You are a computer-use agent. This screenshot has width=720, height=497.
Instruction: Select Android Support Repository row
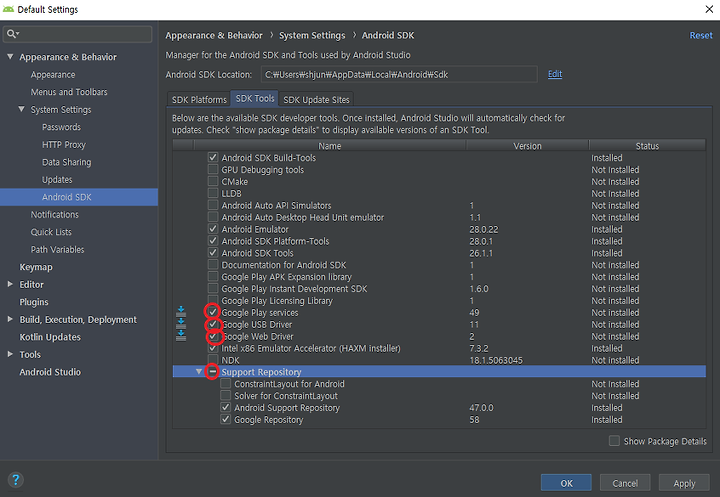tap(439, 407)
